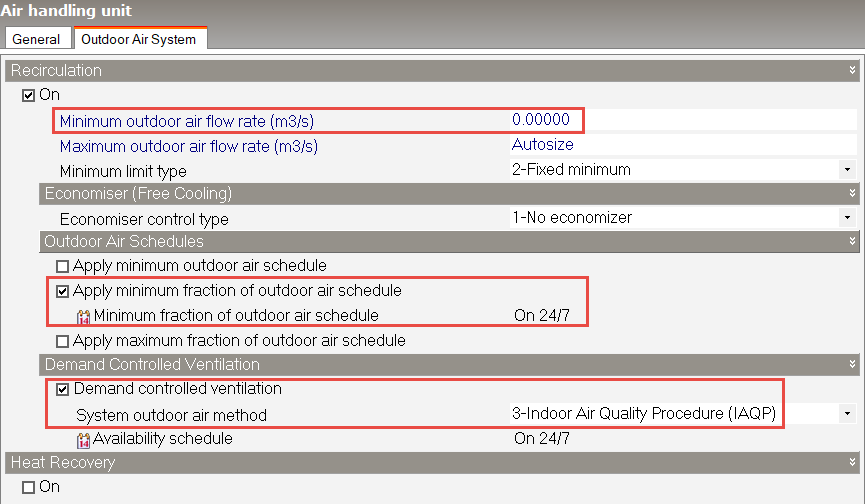
Task: Turn on the Heat Recovery checkbox
Action: pyautogui.click(x=29, y=487)
